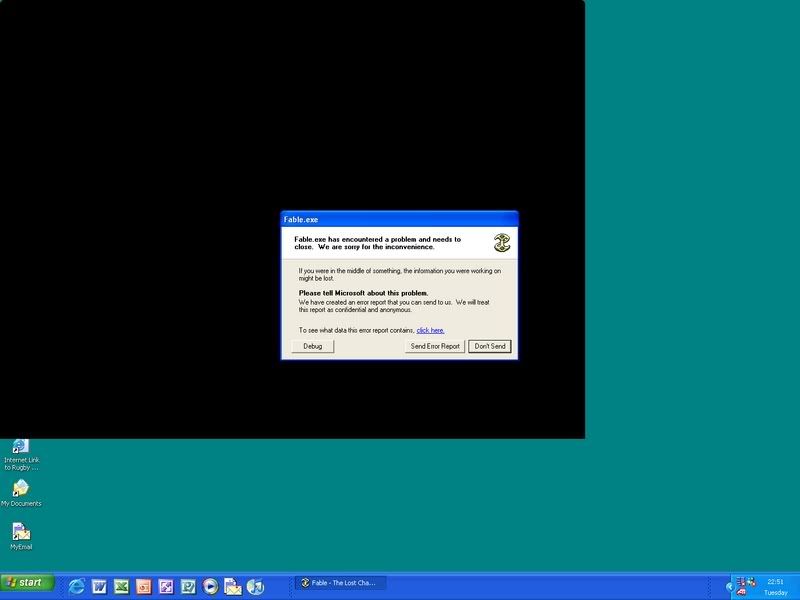The image size is (800, 600).
Task: Launch Internet Explorer from quick launch
Action: (x=77, y=586)
